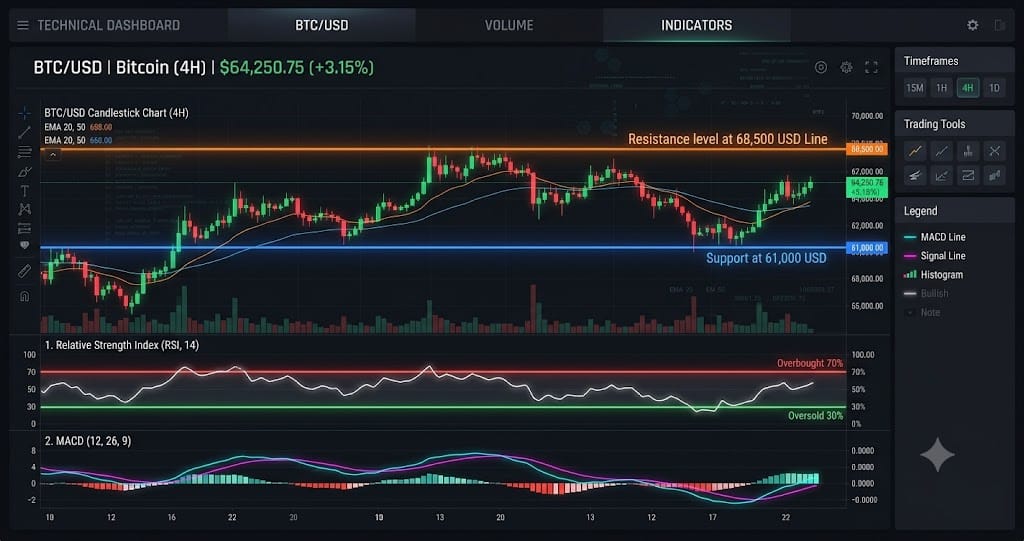The height and width of the screenshot is (541, 1024).
Task: Click the blue EMA value 660.00
Action: (x=101, y=140)
